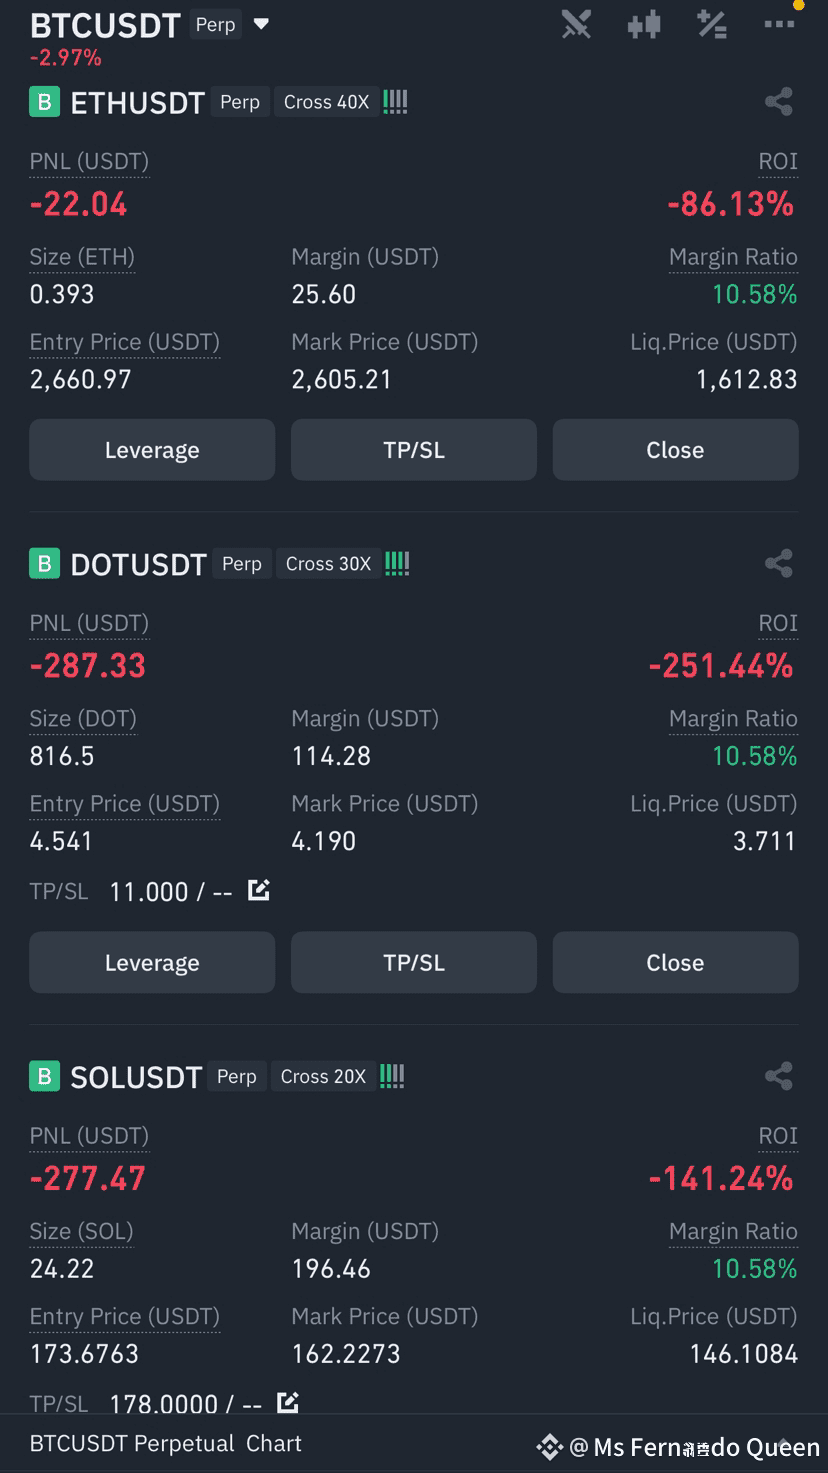Edit SOLUSDT TP/SL value 178.0000

point(288,1403)
